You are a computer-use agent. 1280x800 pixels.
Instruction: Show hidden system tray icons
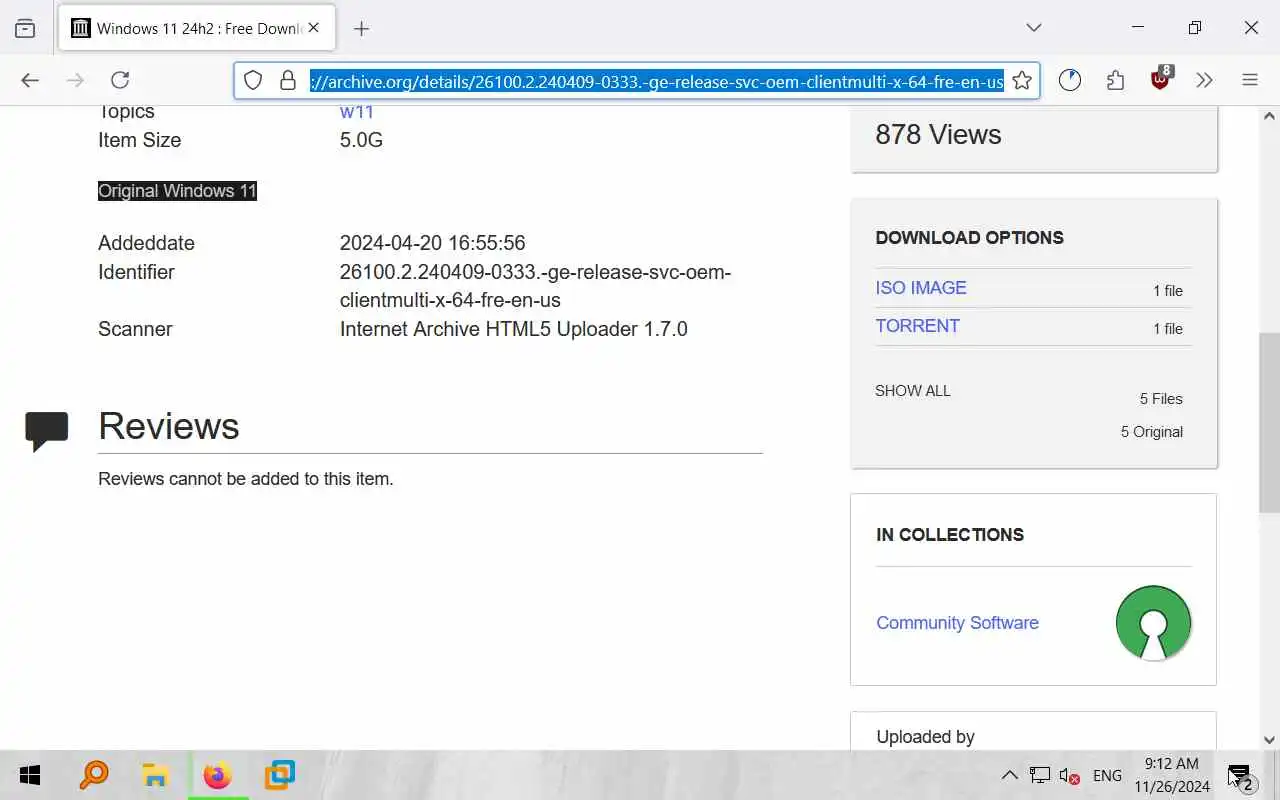(1010, 775)
